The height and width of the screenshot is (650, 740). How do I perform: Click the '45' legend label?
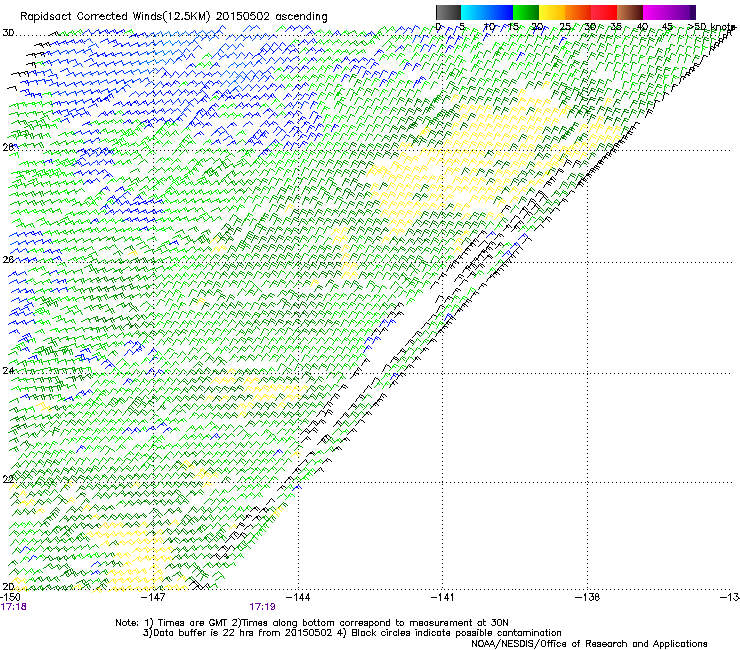click(667, 26)
